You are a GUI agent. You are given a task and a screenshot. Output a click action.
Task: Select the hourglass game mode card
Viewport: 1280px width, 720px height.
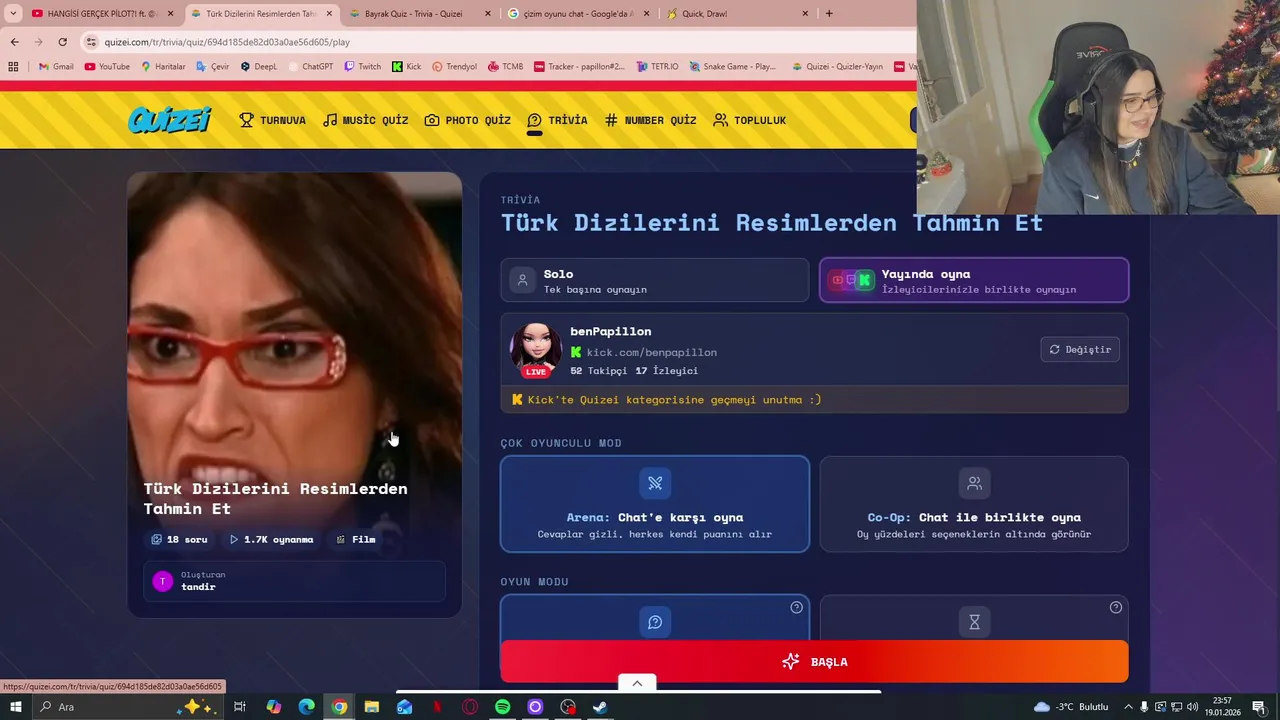pos(974,618)
